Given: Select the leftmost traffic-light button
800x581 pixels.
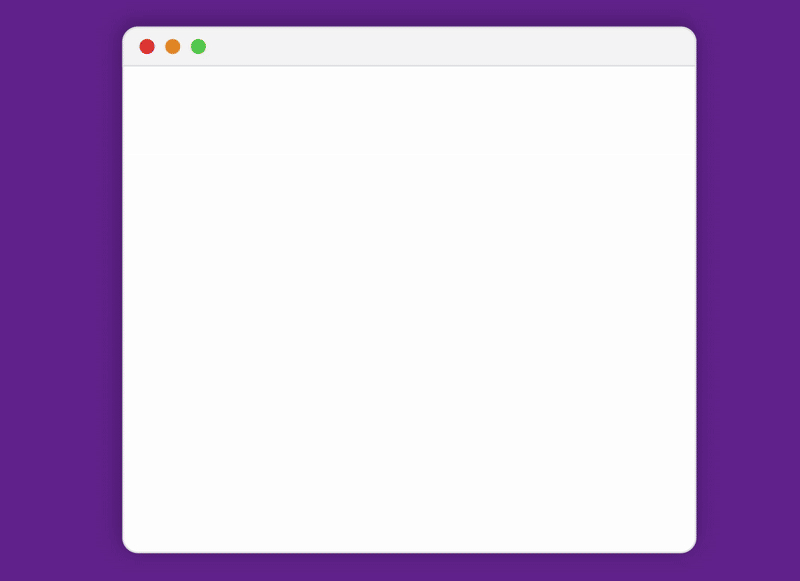Looking at the screenshot, I should [x=147, y=46].
